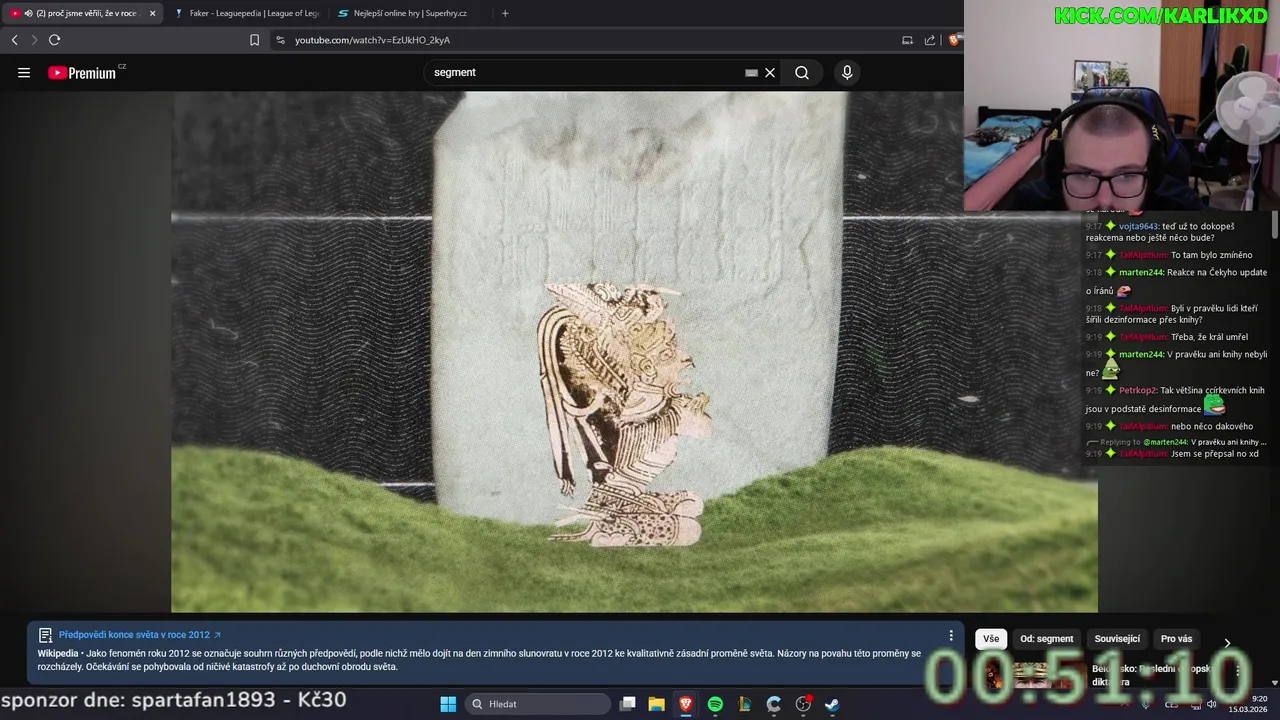Screen dimensions: 1280x720
Task: Select the 'Vše' filter chip
Action: pyautogui.click(x=990, y=639)
